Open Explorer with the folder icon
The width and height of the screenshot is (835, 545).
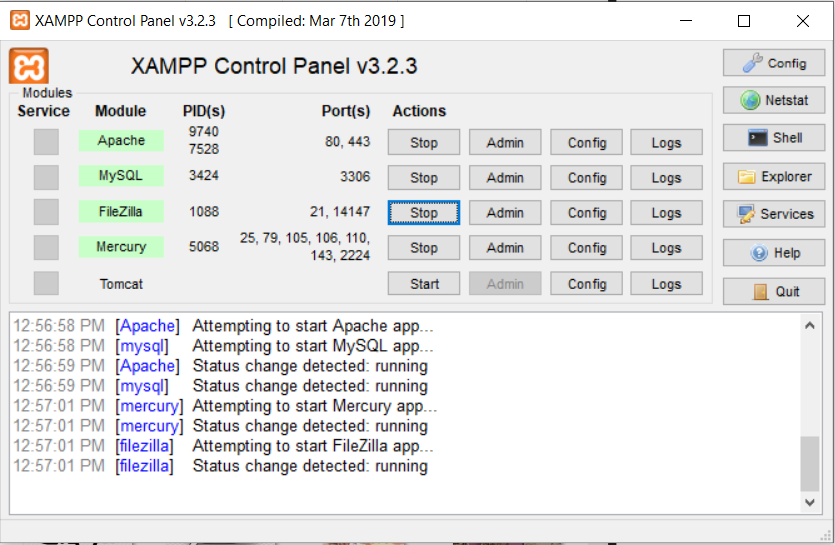(774, 176)
